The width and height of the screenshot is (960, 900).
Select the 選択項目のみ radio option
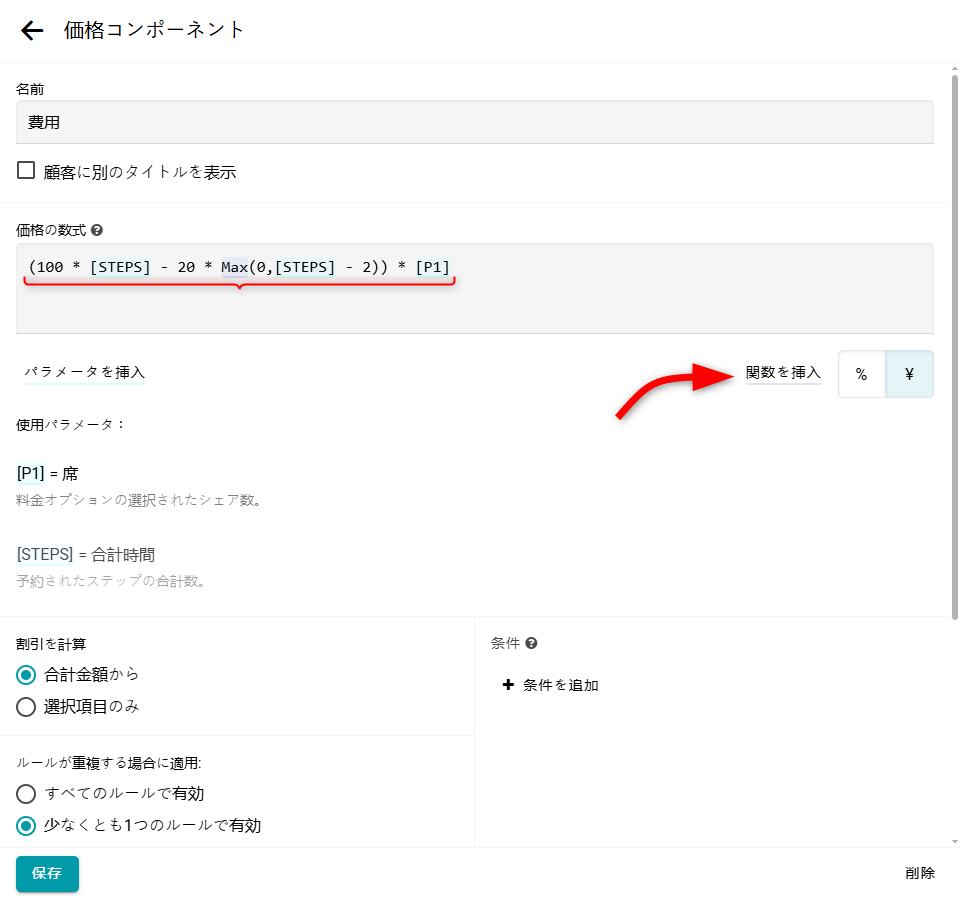coord(26,707)
